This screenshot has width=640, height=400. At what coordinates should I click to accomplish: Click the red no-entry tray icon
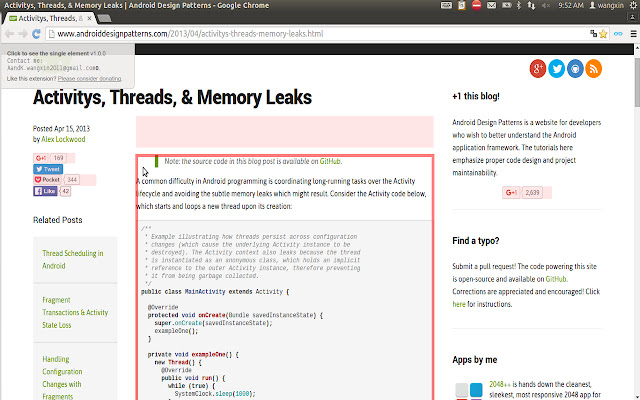pyautogui.click(x=476, y=5)
